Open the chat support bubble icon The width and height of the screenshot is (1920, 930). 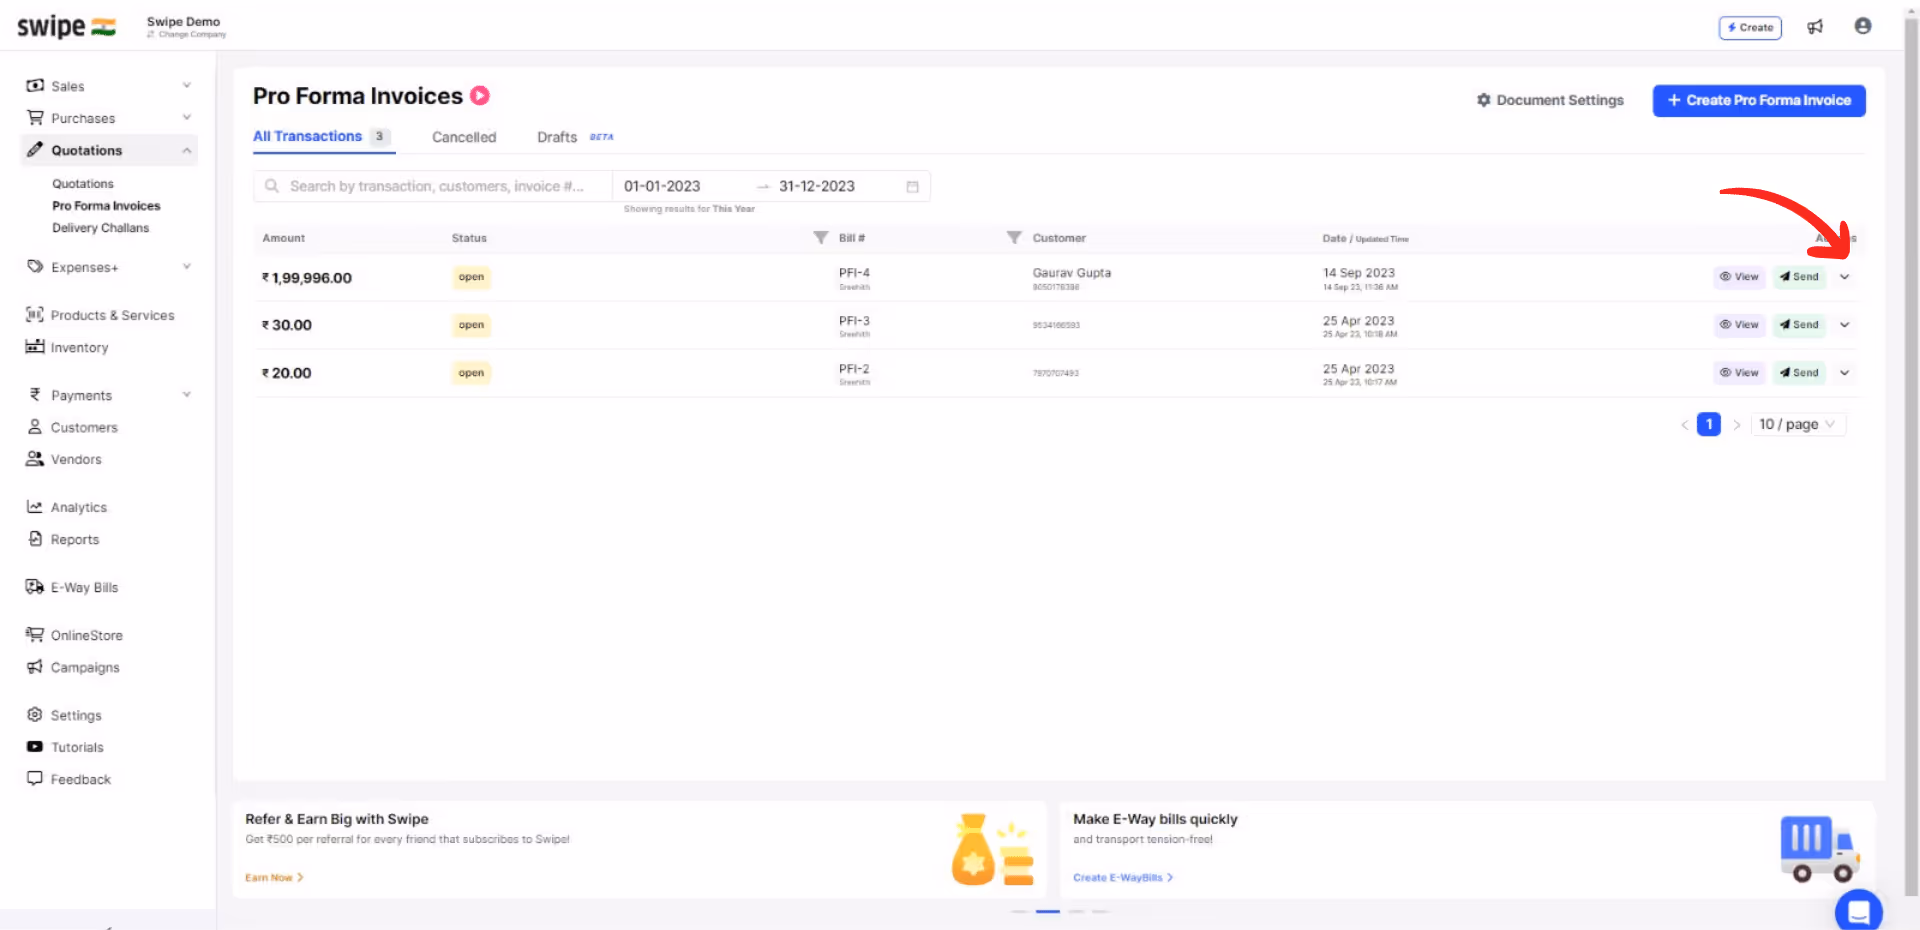click(1858, 911)
